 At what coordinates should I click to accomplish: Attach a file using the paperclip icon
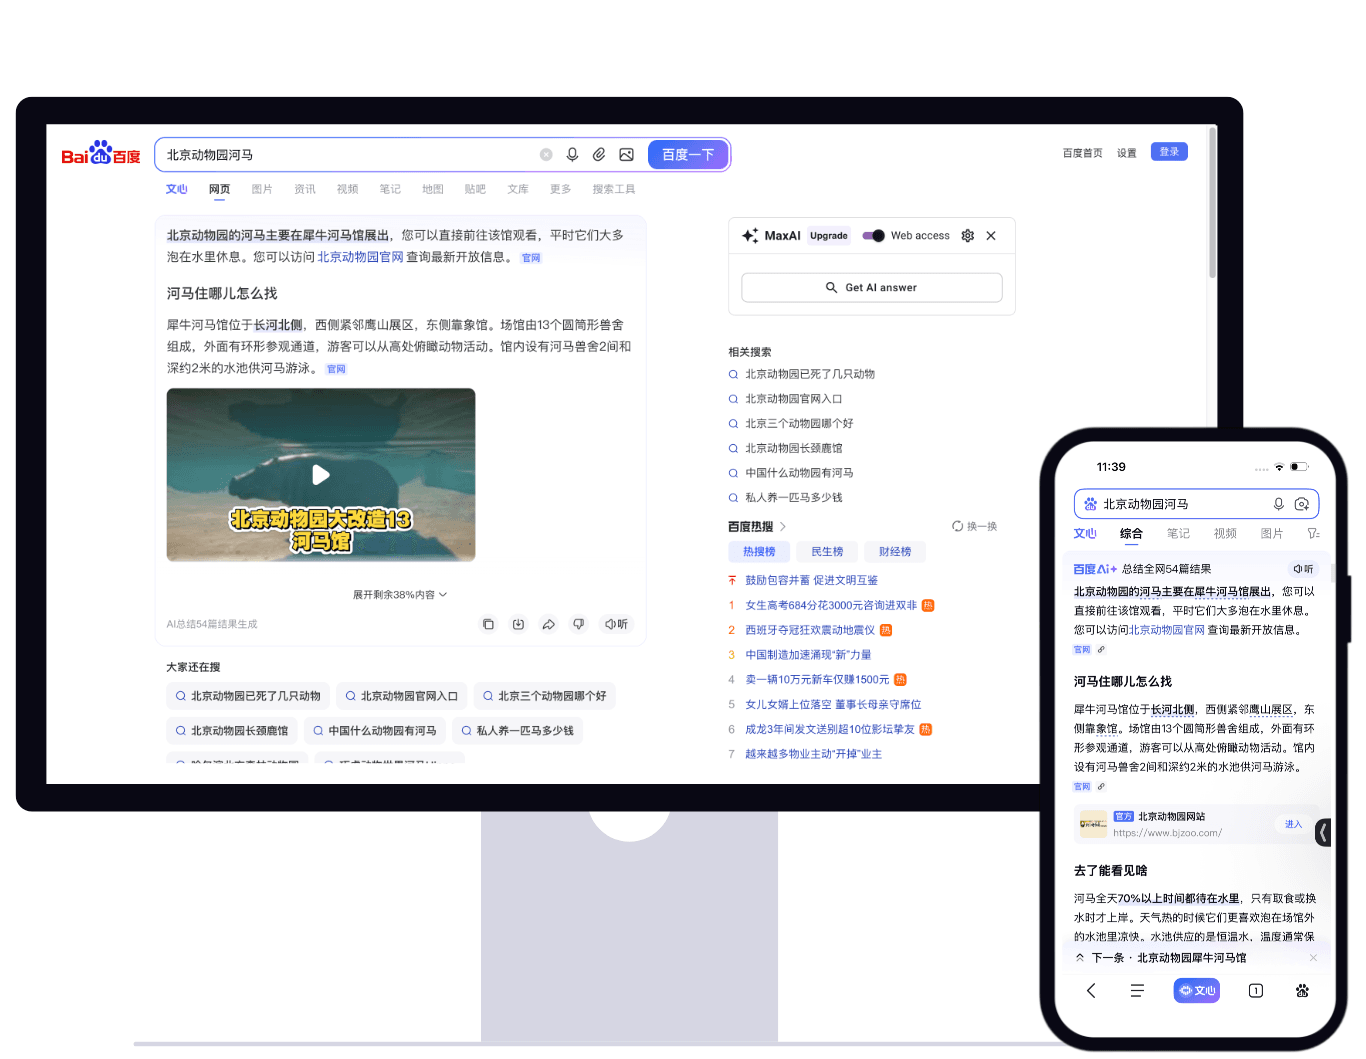pos(599,155)
